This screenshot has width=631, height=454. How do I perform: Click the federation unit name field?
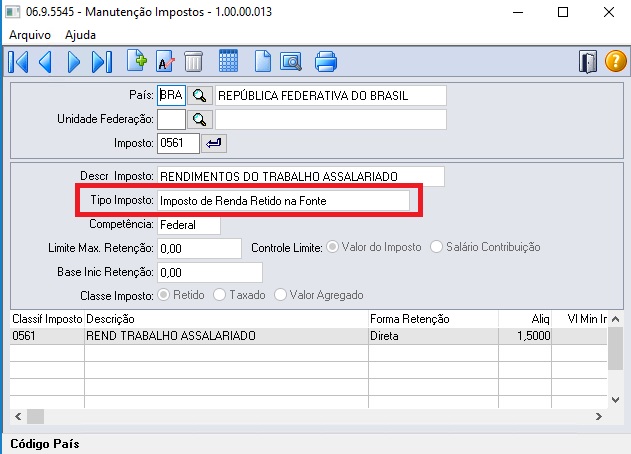331,120
